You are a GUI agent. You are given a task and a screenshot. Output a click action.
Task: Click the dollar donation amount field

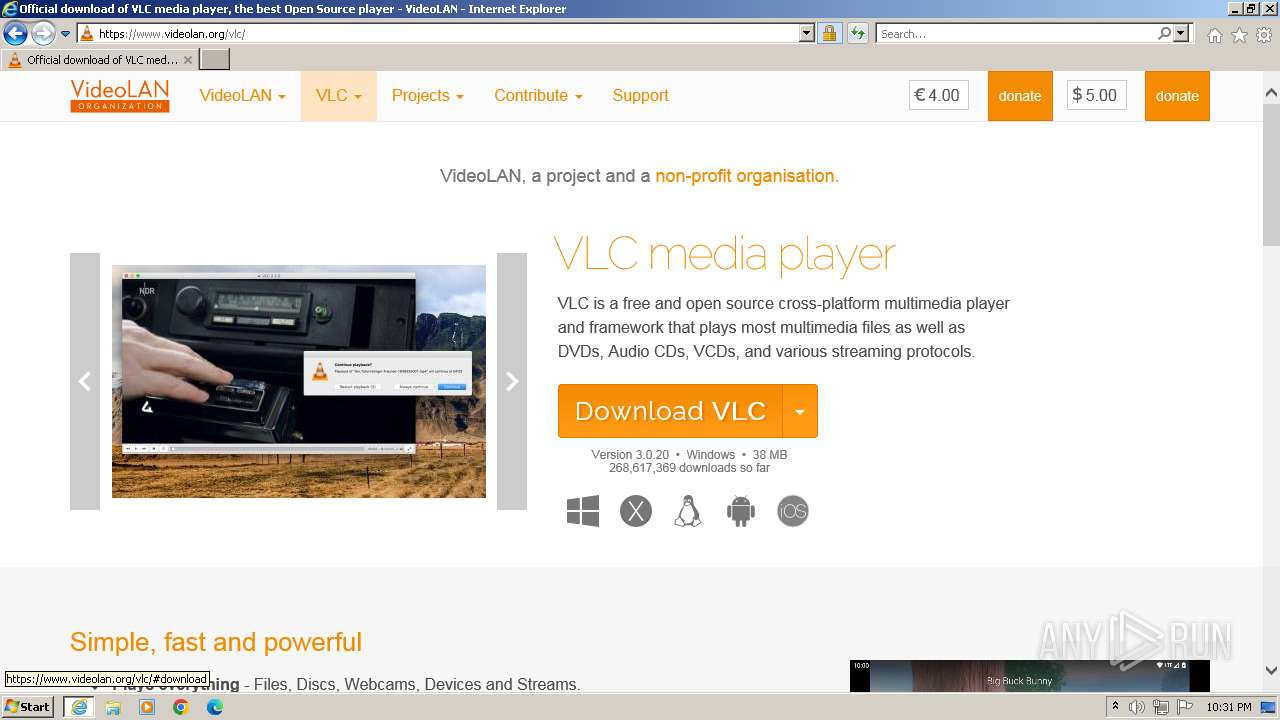click(x=1097, y=96)
